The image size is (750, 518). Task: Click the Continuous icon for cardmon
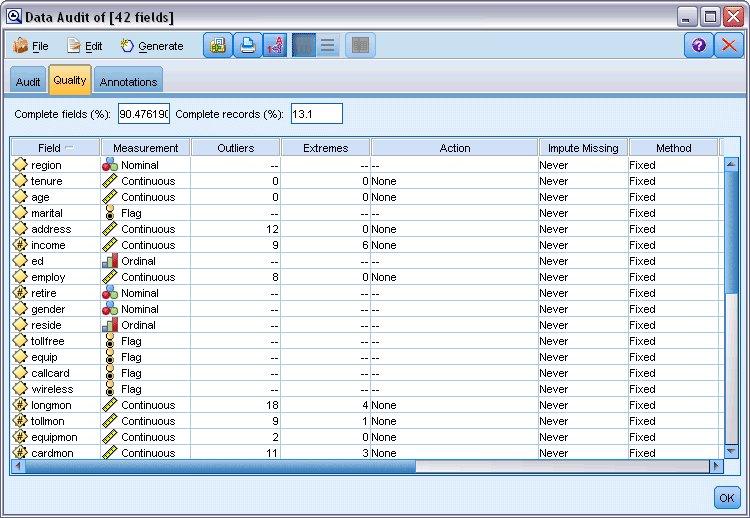110,452
